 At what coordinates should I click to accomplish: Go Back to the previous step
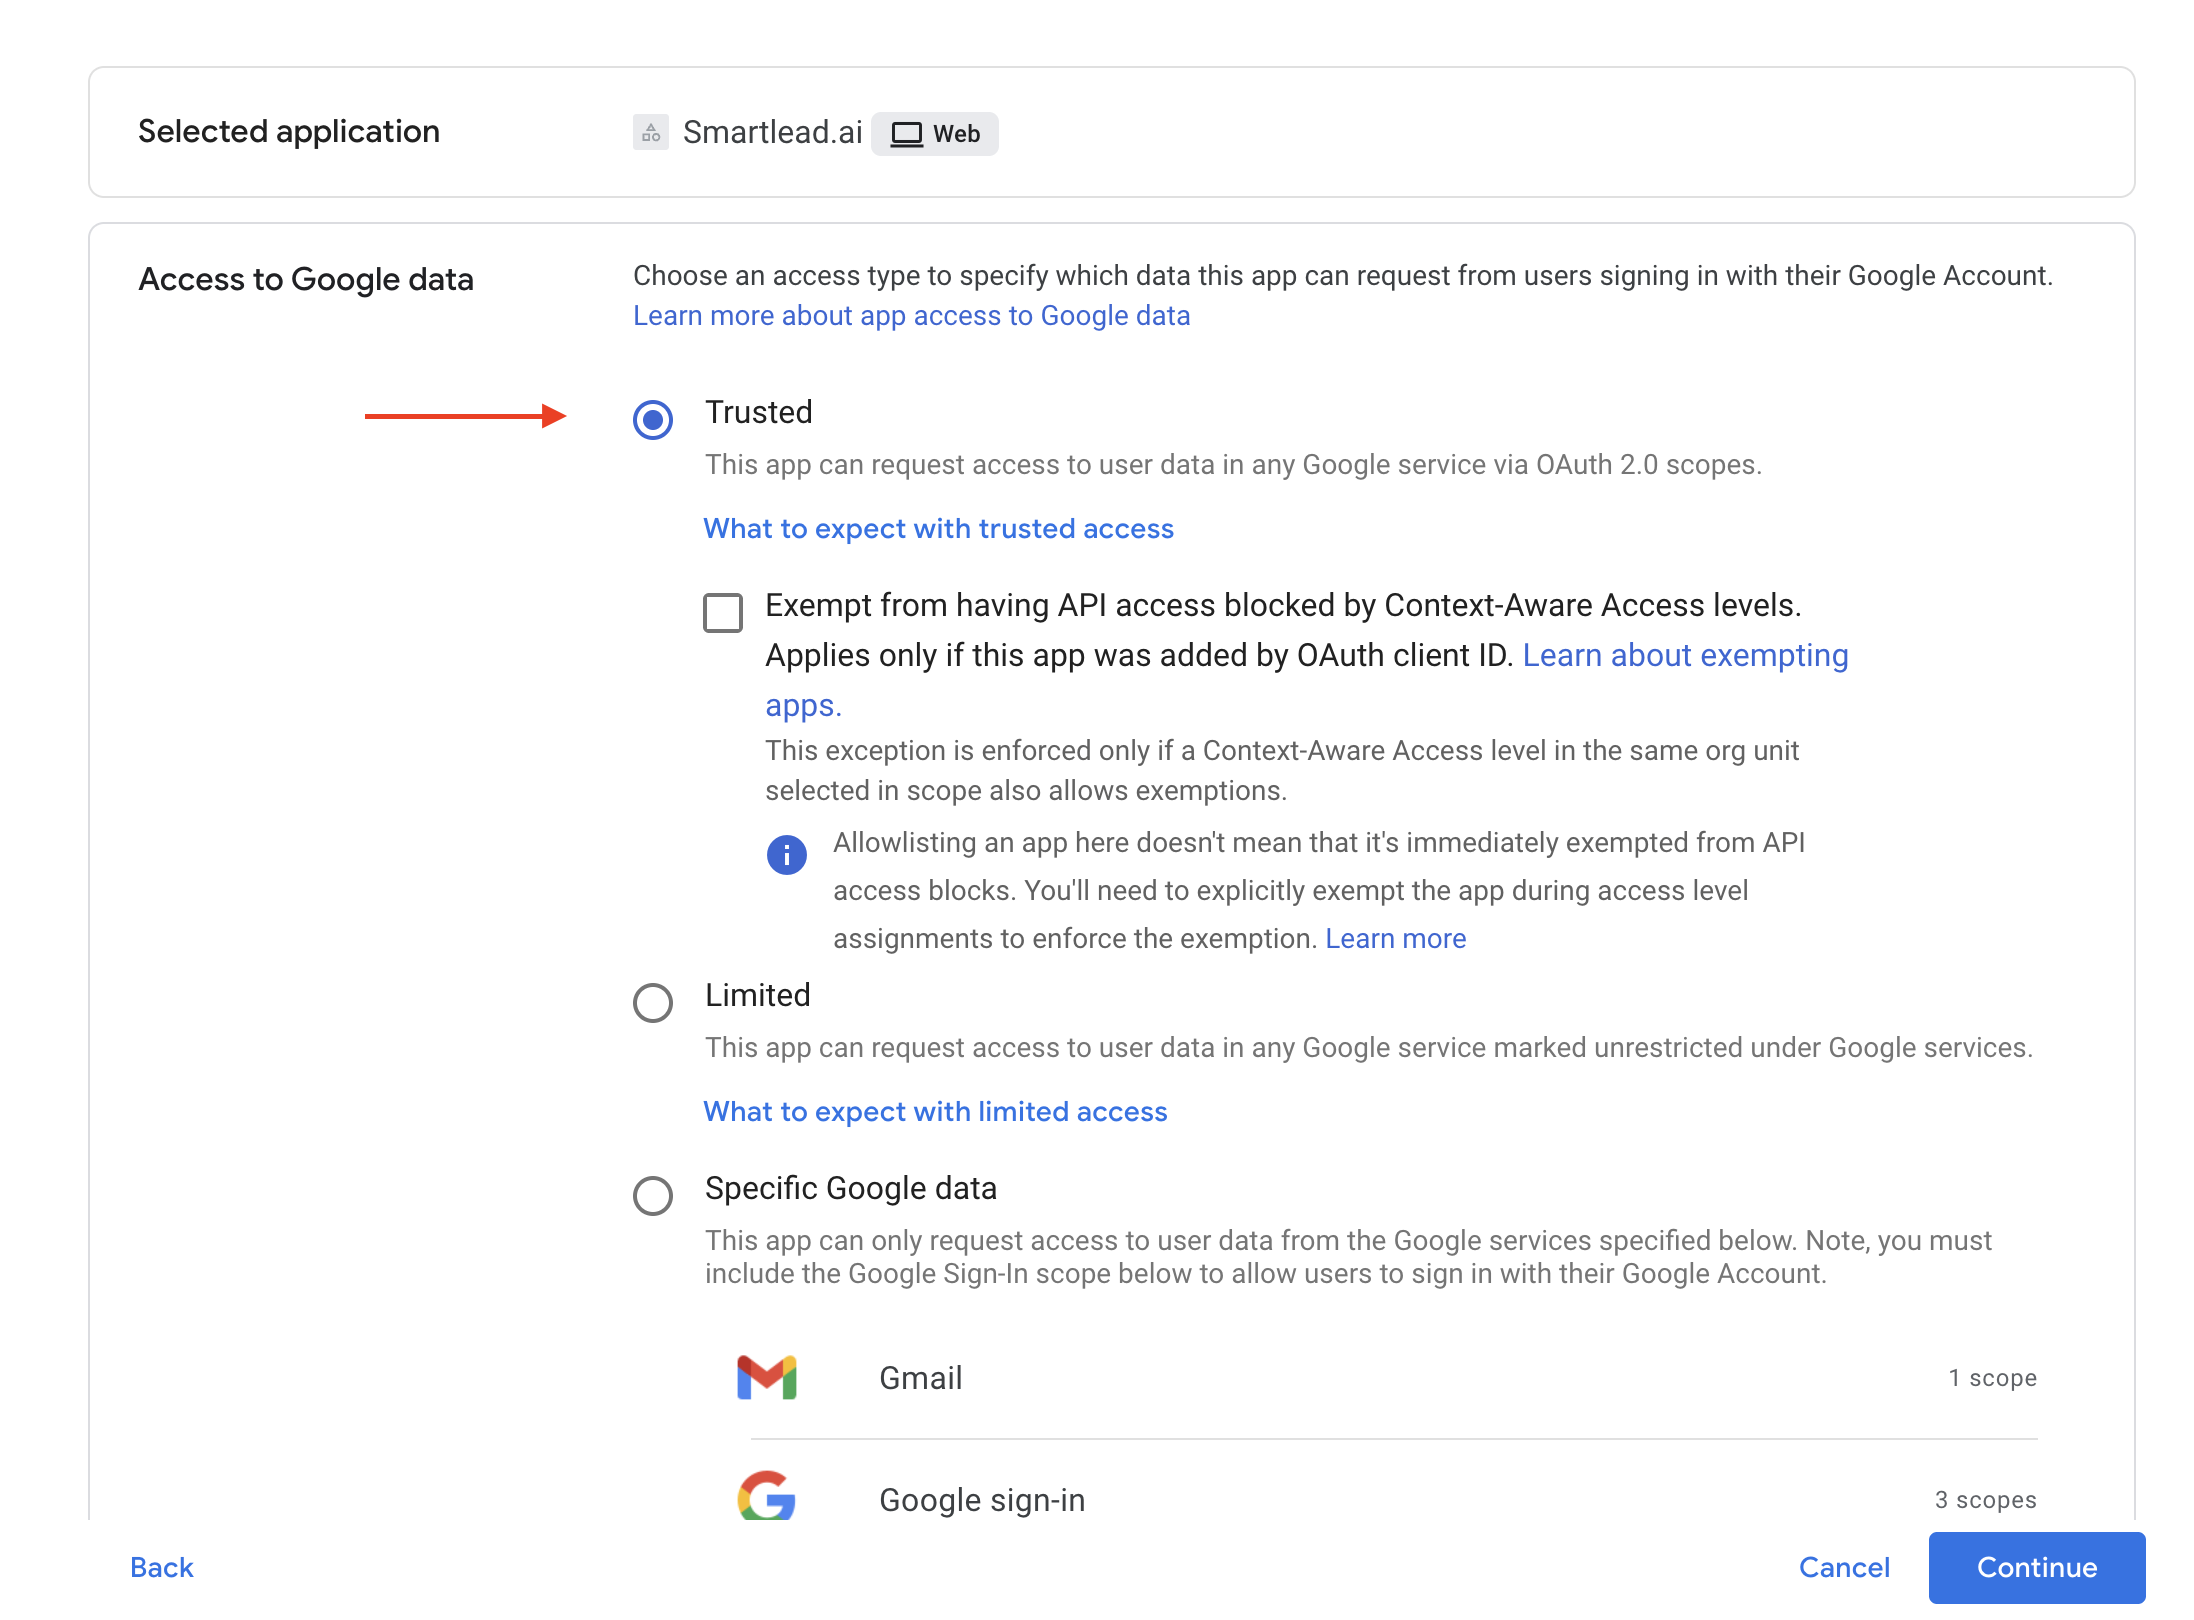(162, 1567)
